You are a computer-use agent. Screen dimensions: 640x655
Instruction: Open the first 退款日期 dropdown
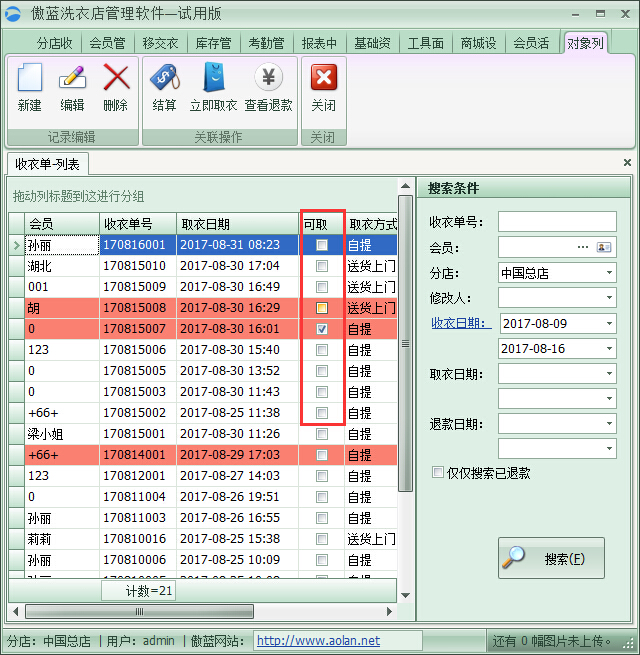[609, 424]
